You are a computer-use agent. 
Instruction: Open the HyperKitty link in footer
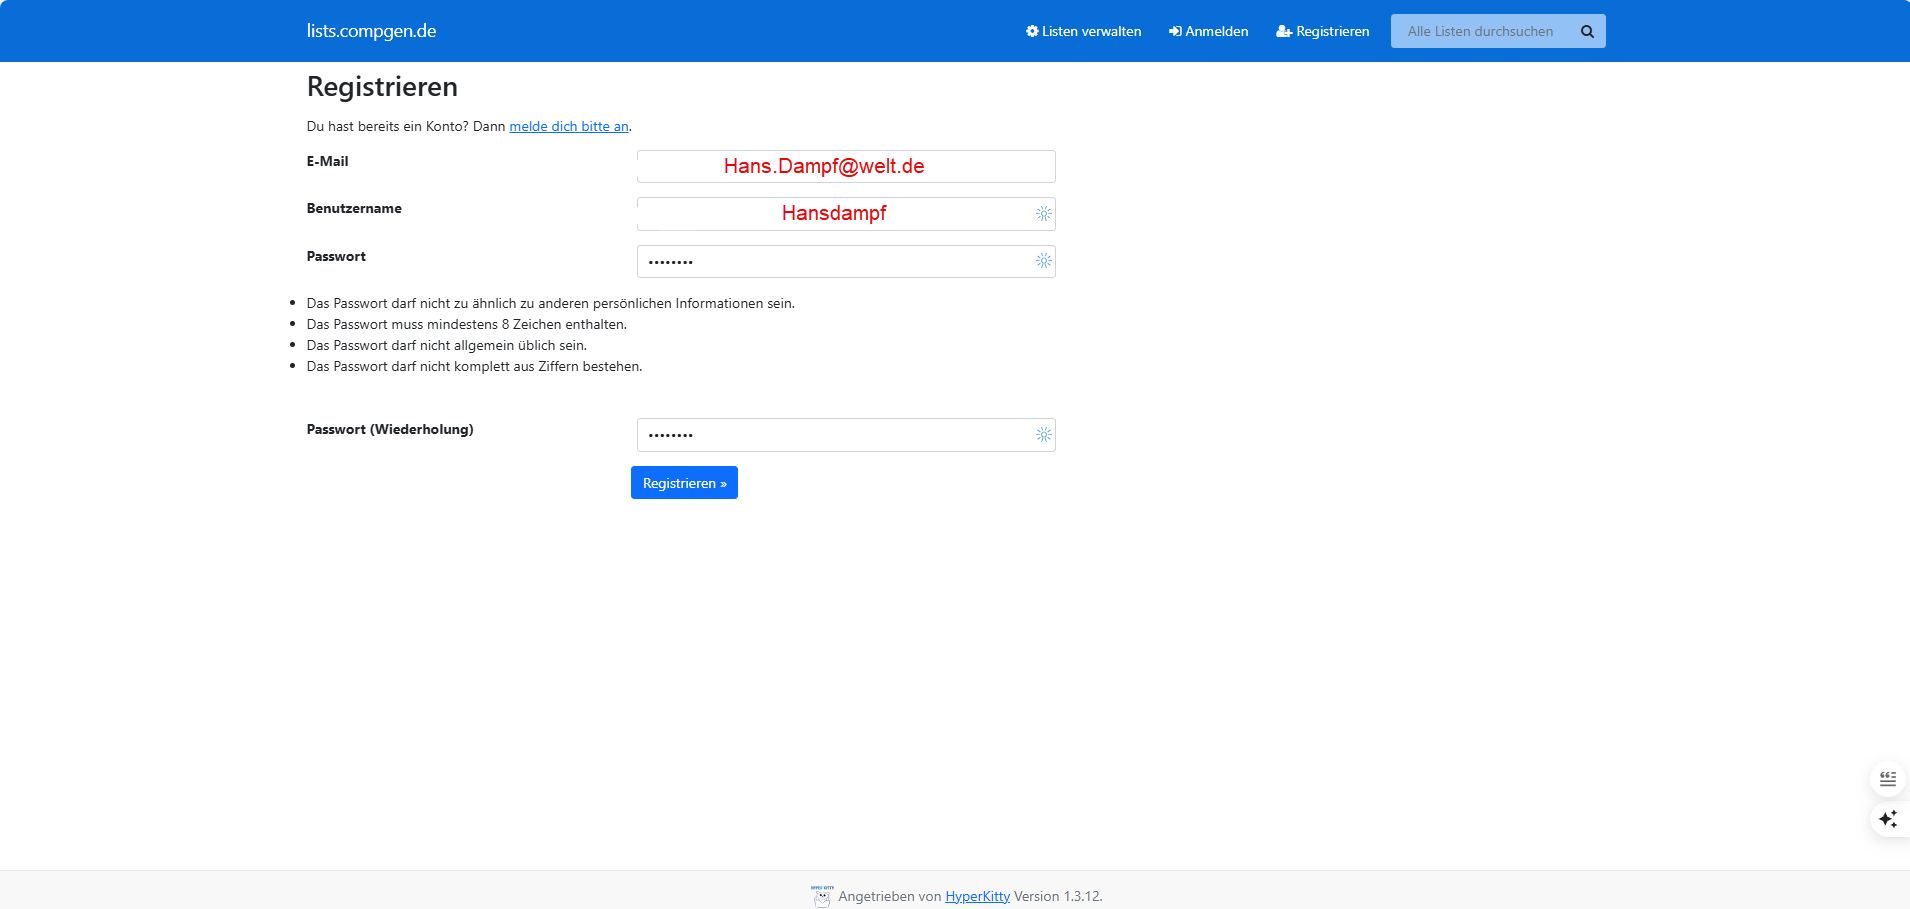coord(977,897)
